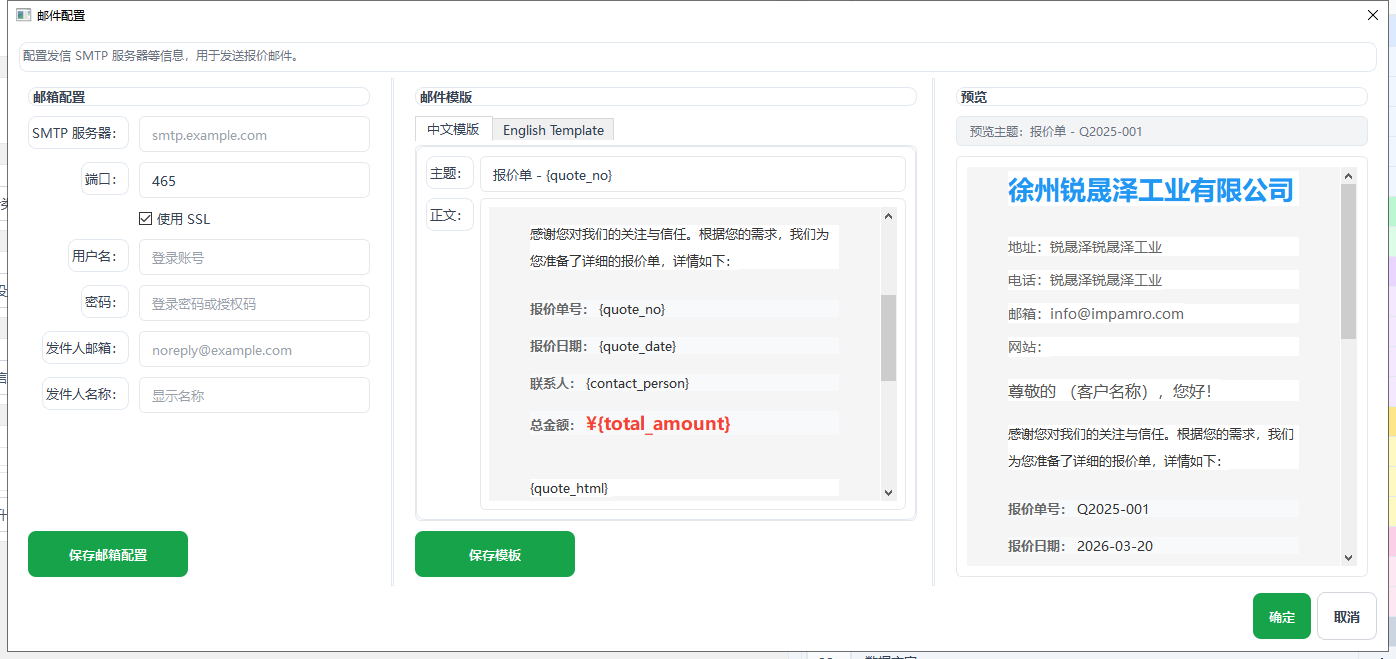
Task: Click the {quote_no} placeholder in body
Action: pyautogui.click(x=632, y=309)
